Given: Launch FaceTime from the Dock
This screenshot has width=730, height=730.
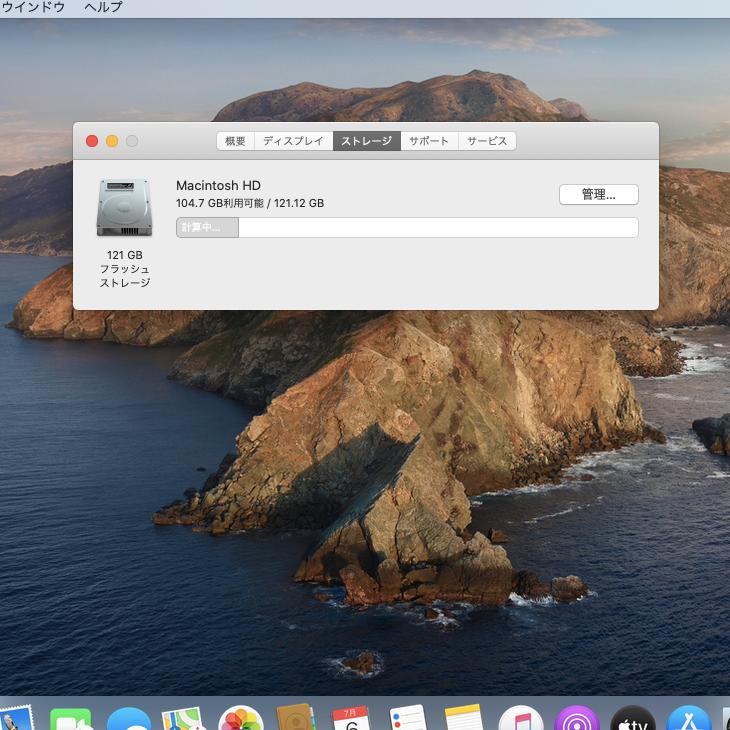Looking at the screenshot, I should click(71, 720).
